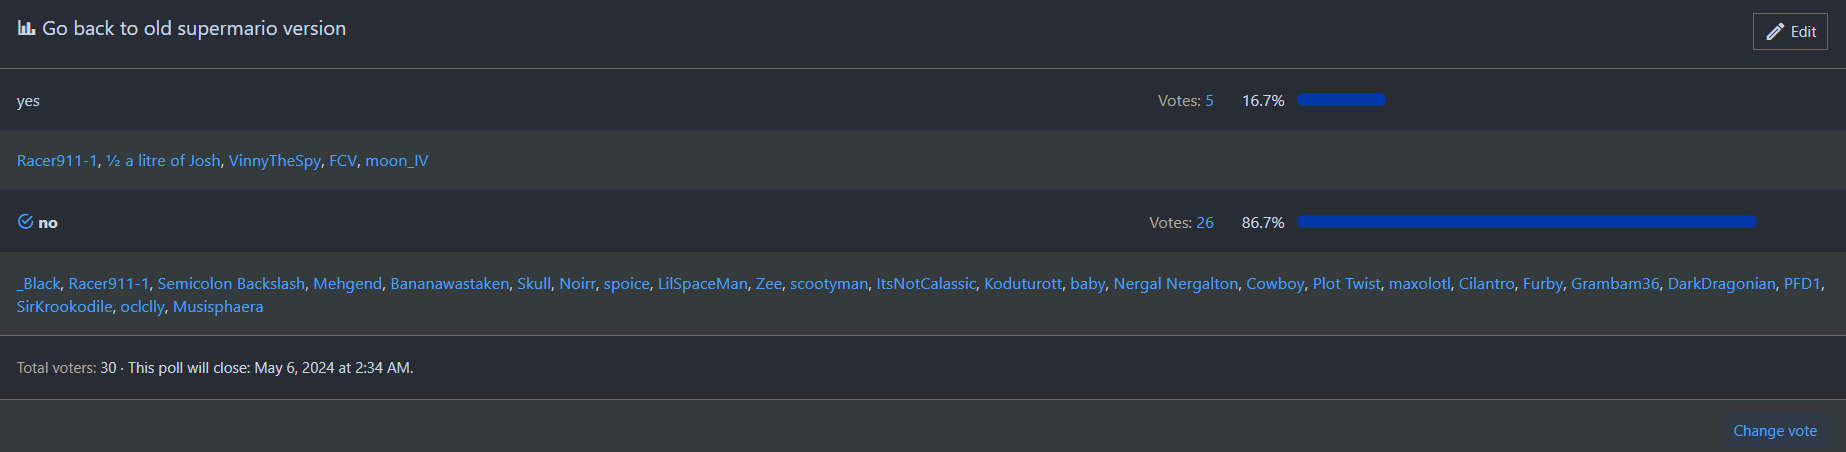
Task: Click the no option progress bar
Action: coord(1526,222)
